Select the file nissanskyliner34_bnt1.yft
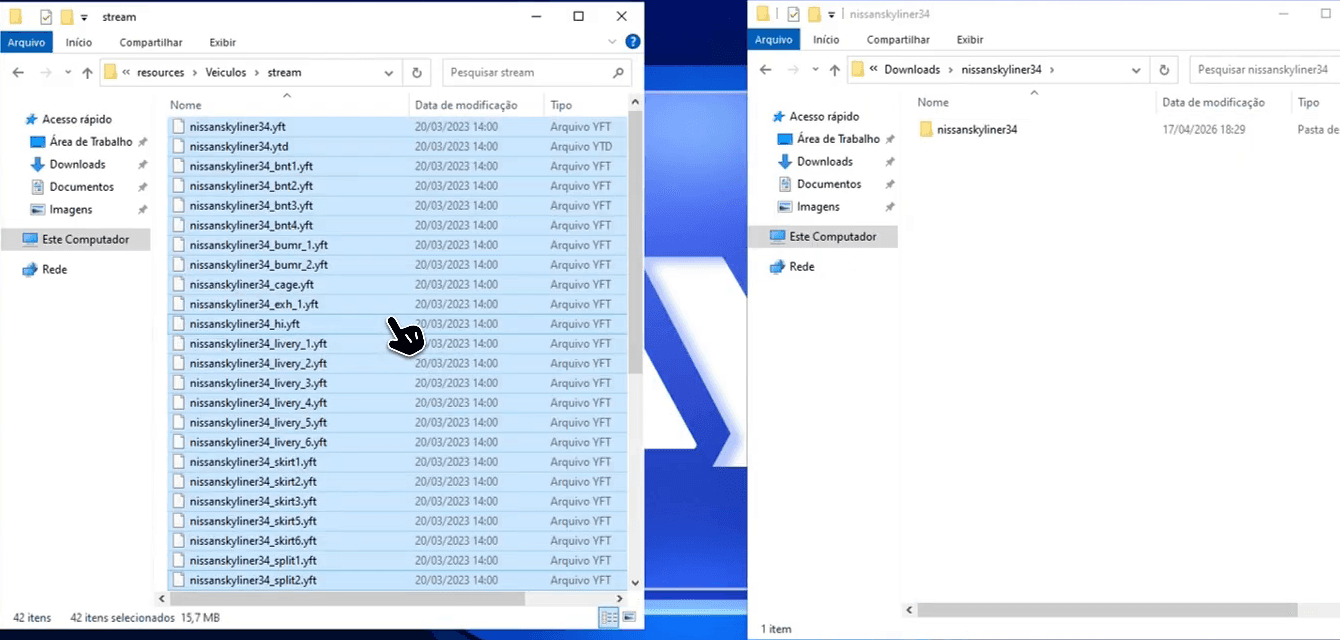 tap(397, 166)
